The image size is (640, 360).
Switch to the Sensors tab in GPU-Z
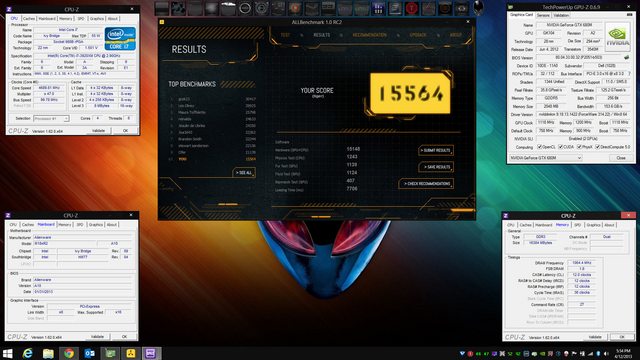click(543, 15)
